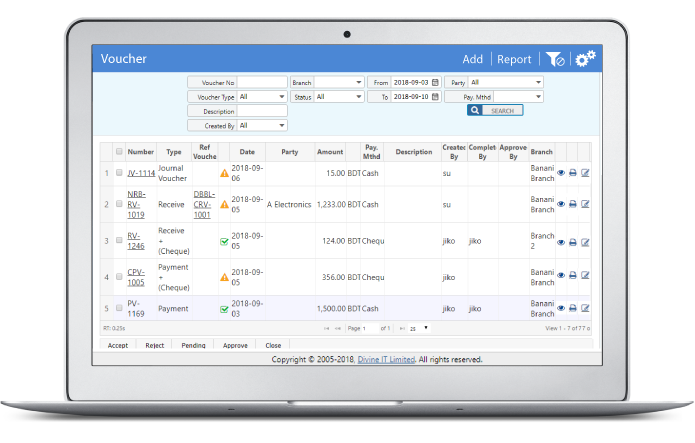This screenshot has height=443, width=695.
Task: Check the row checkbox for PV-1169
Action: coord(119,308)
